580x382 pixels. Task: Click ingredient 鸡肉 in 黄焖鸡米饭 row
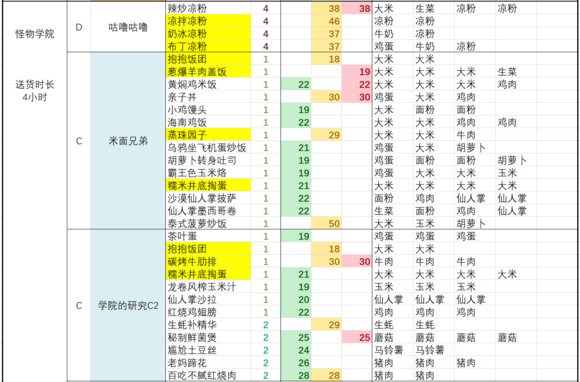click(507, 84)
